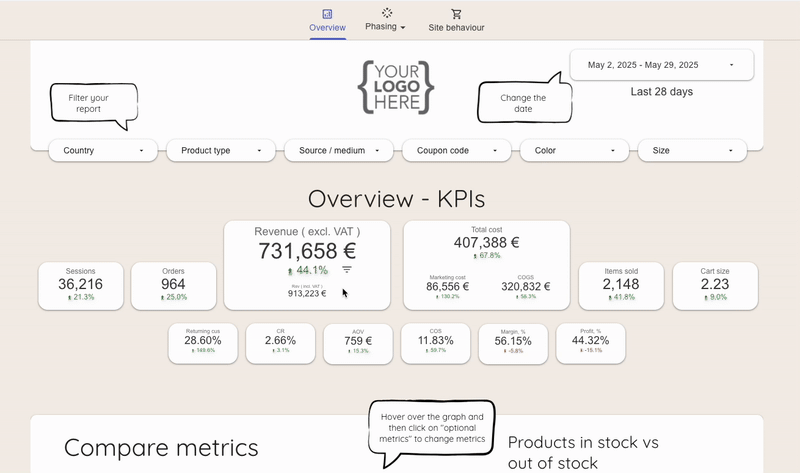Click the Total cost 407,388 € value

coord(486,242)
